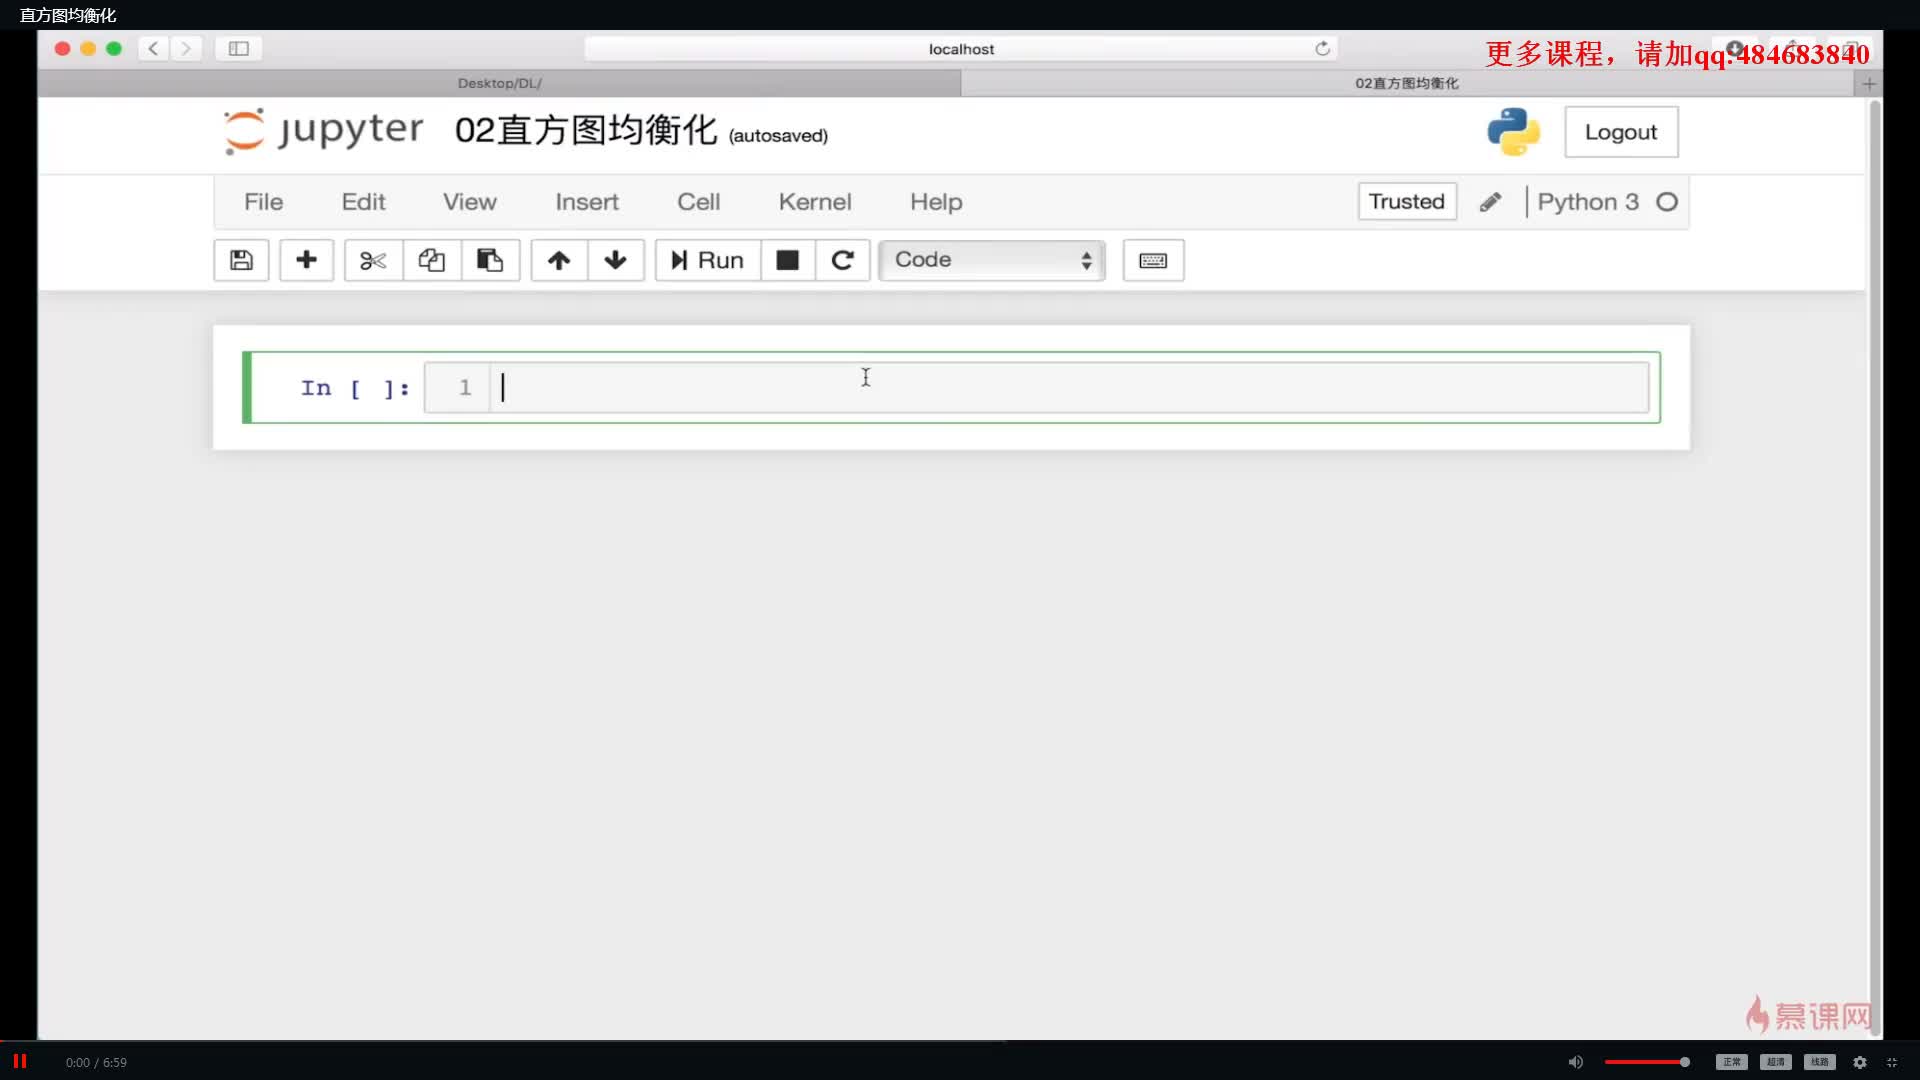Click the Cut cell icon

coord(372,260)
